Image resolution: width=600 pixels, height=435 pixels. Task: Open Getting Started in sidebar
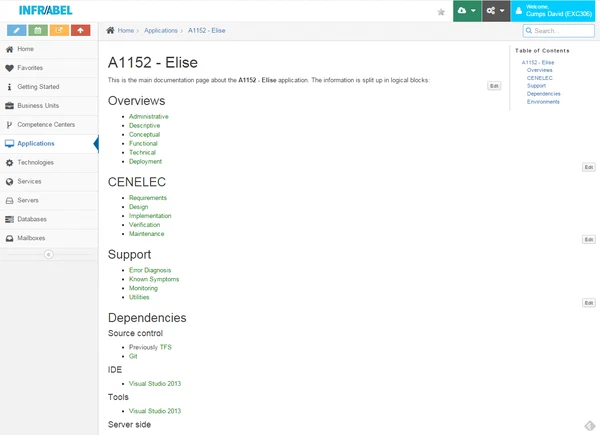49,87
